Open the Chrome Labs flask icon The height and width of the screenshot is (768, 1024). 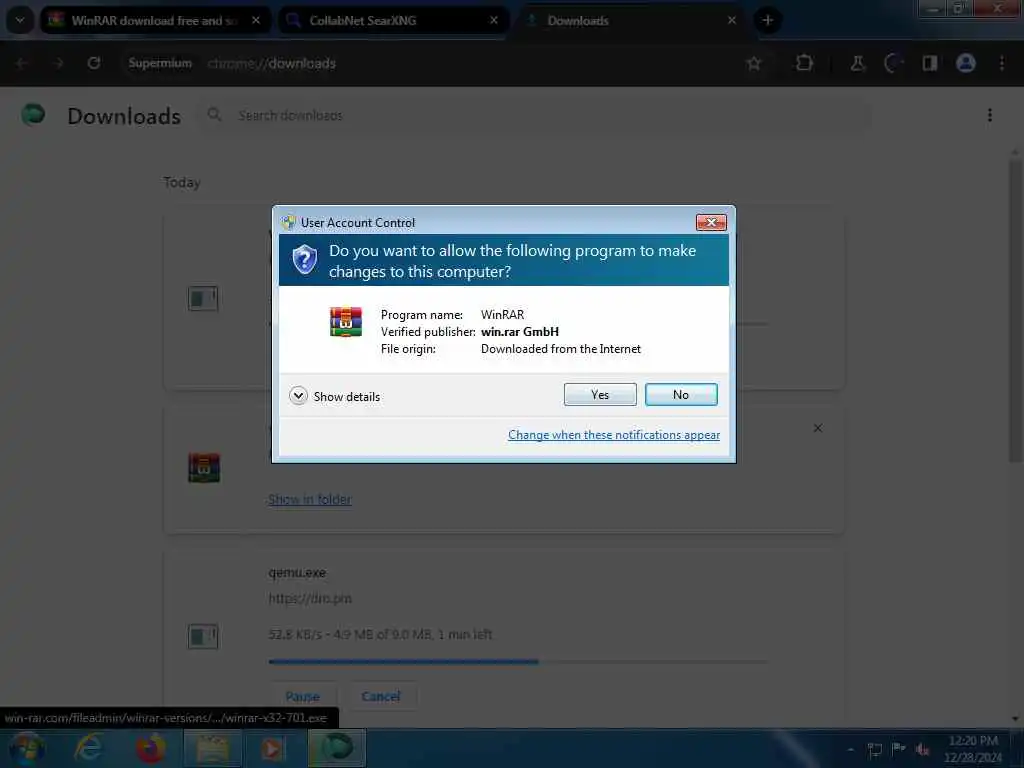[857, 63]
